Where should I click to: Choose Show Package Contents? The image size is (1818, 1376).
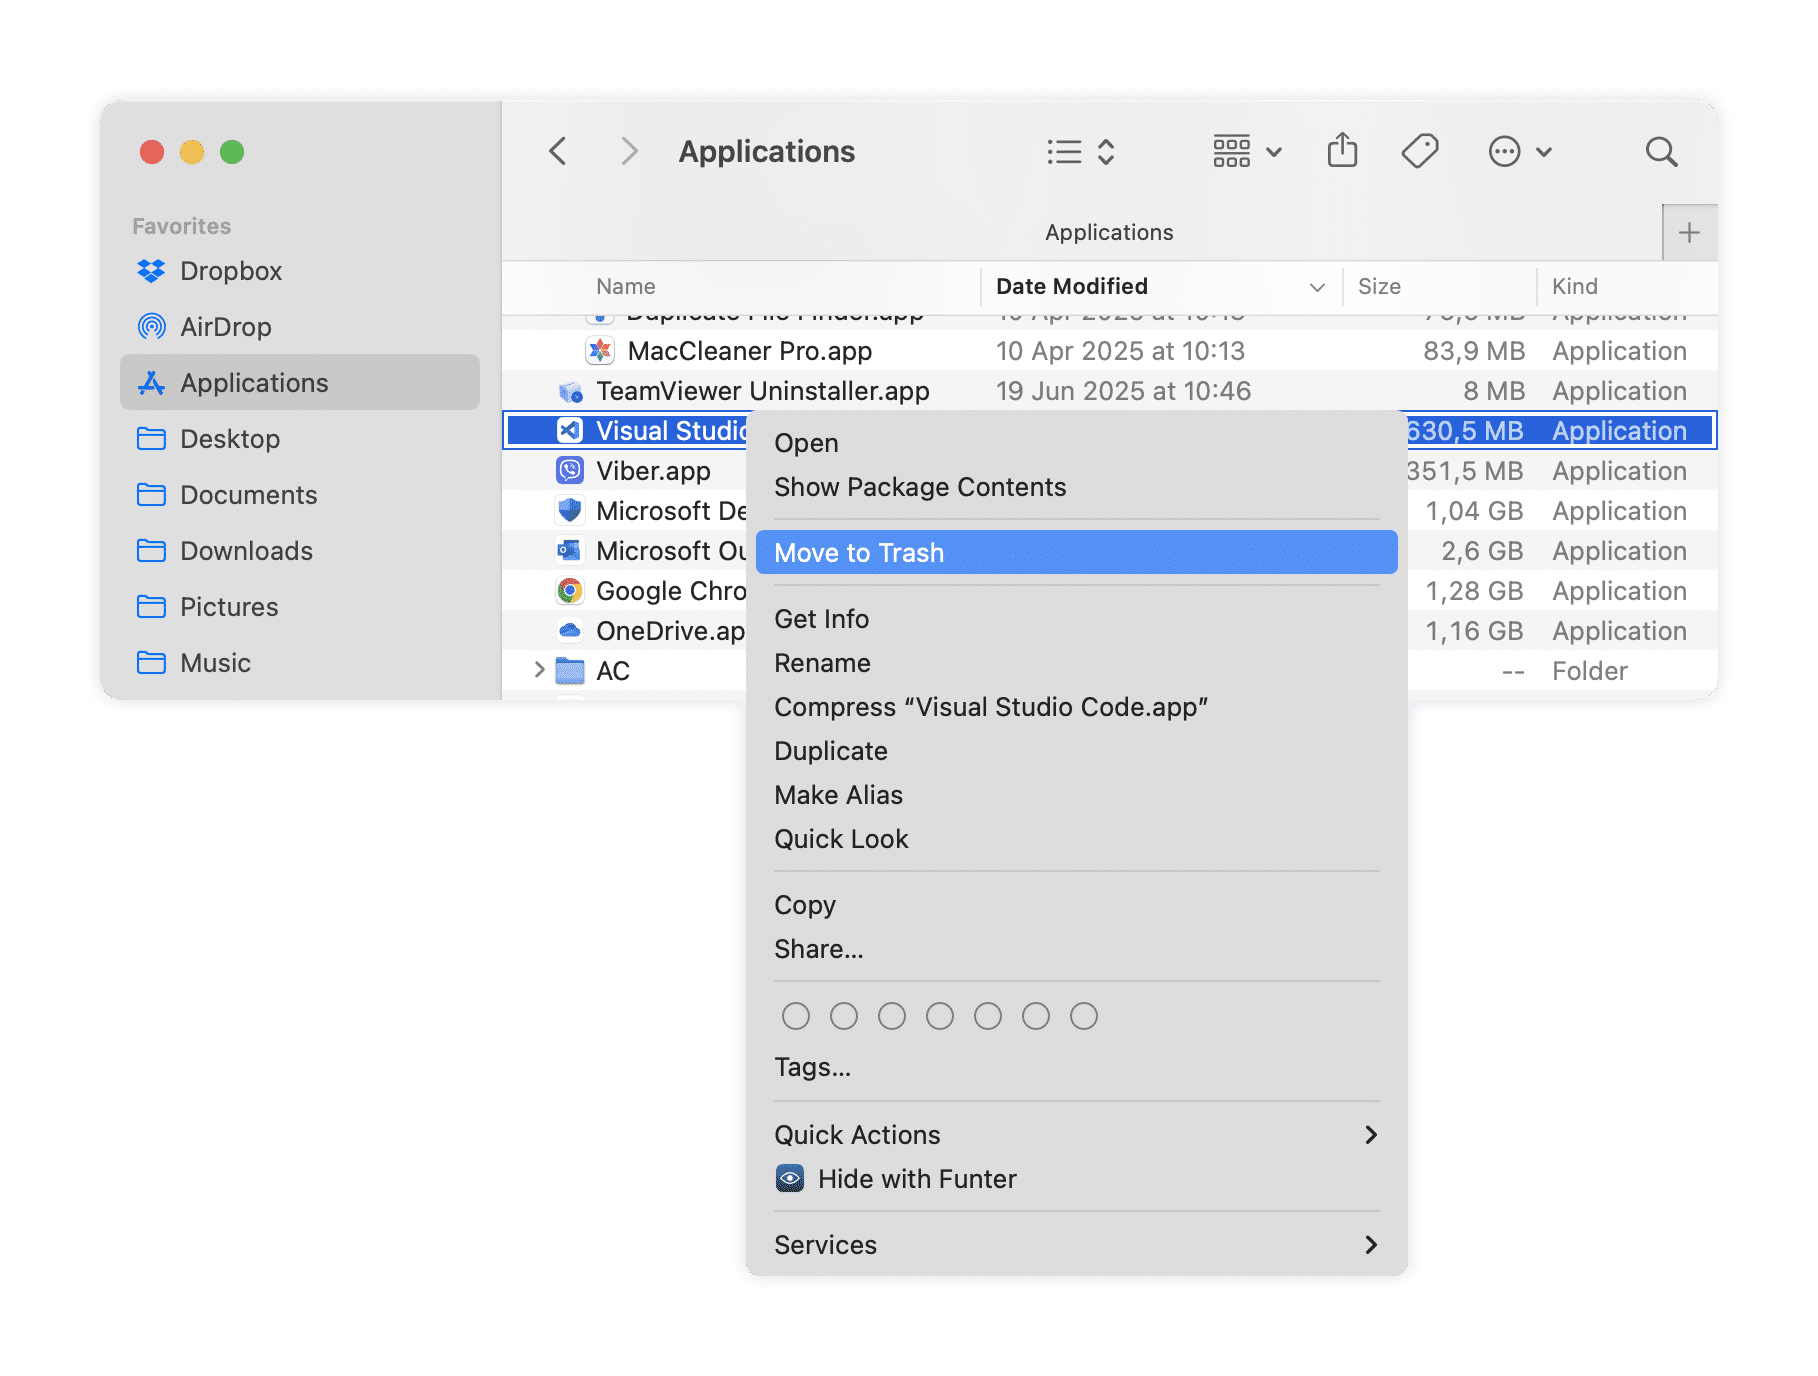[x=920, y=487]
